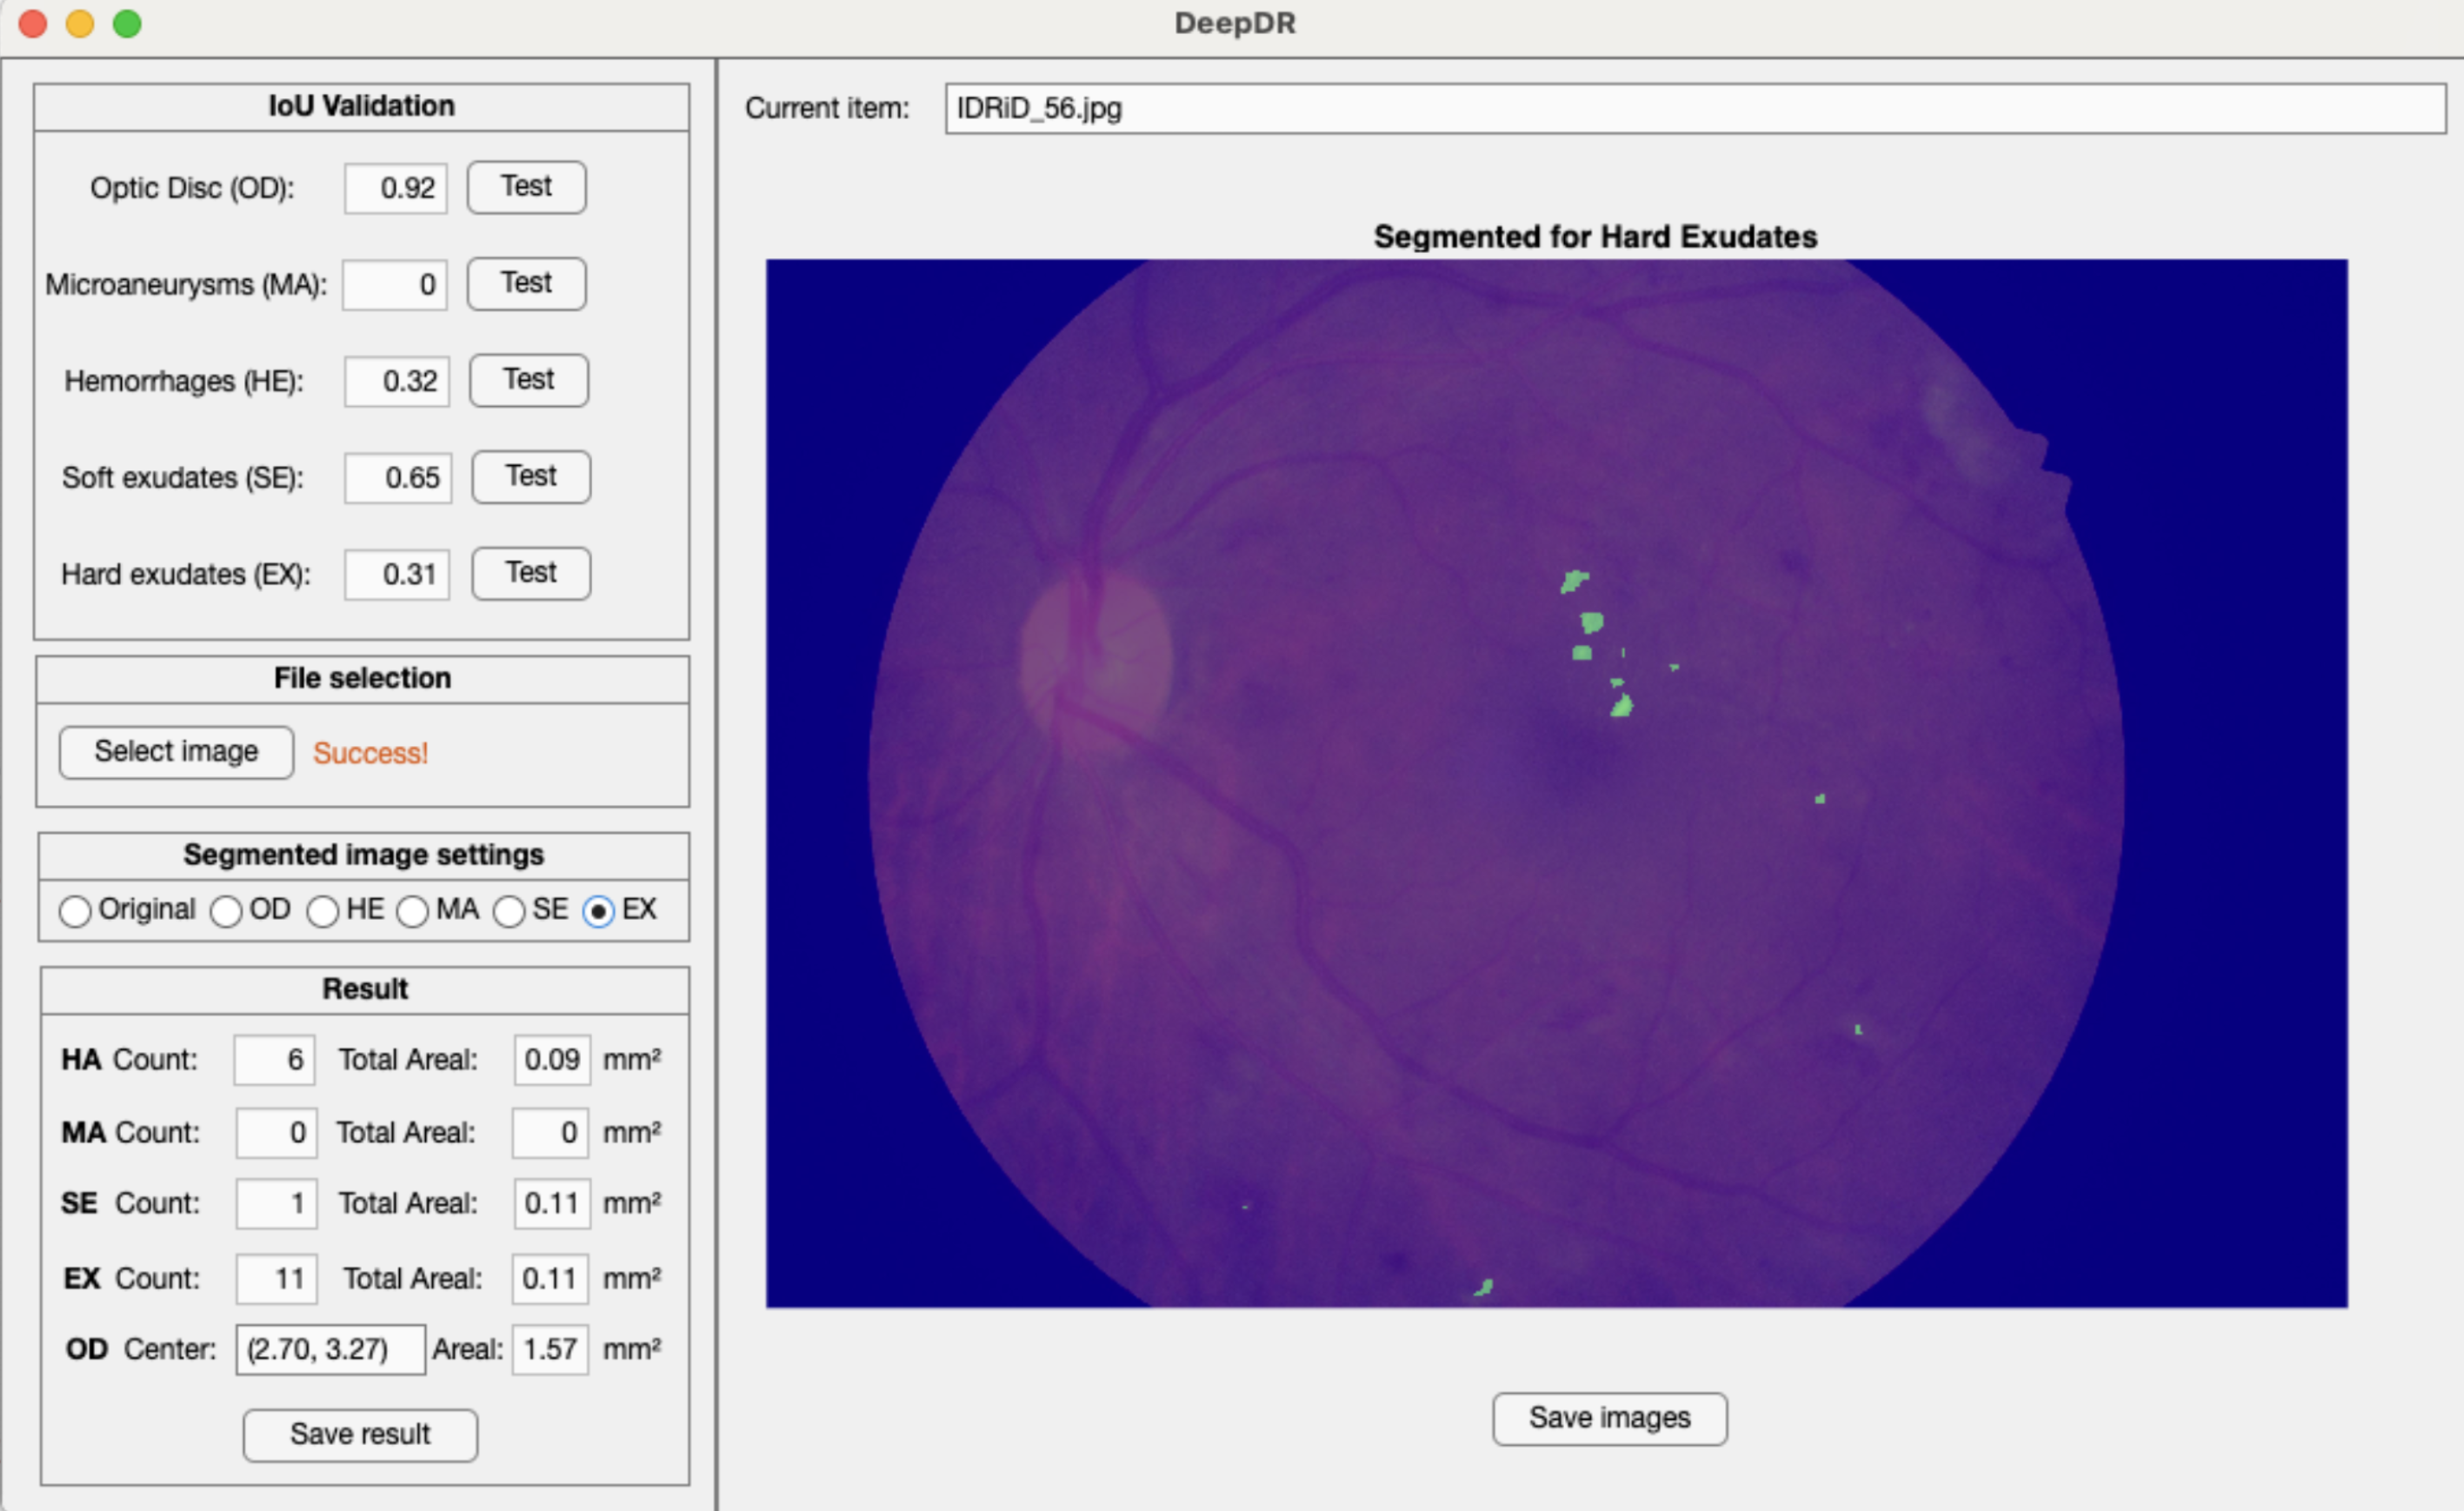Run Test for Hemorrhages (HE)
The height and width of the screenshot is (1511, 2464).
pos(529,380)
